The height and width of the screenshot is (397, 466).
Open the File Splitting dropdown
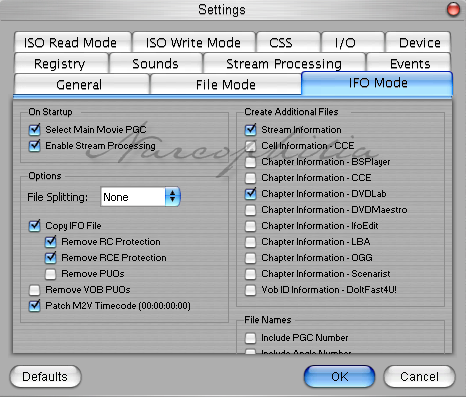tap(140, 197)
